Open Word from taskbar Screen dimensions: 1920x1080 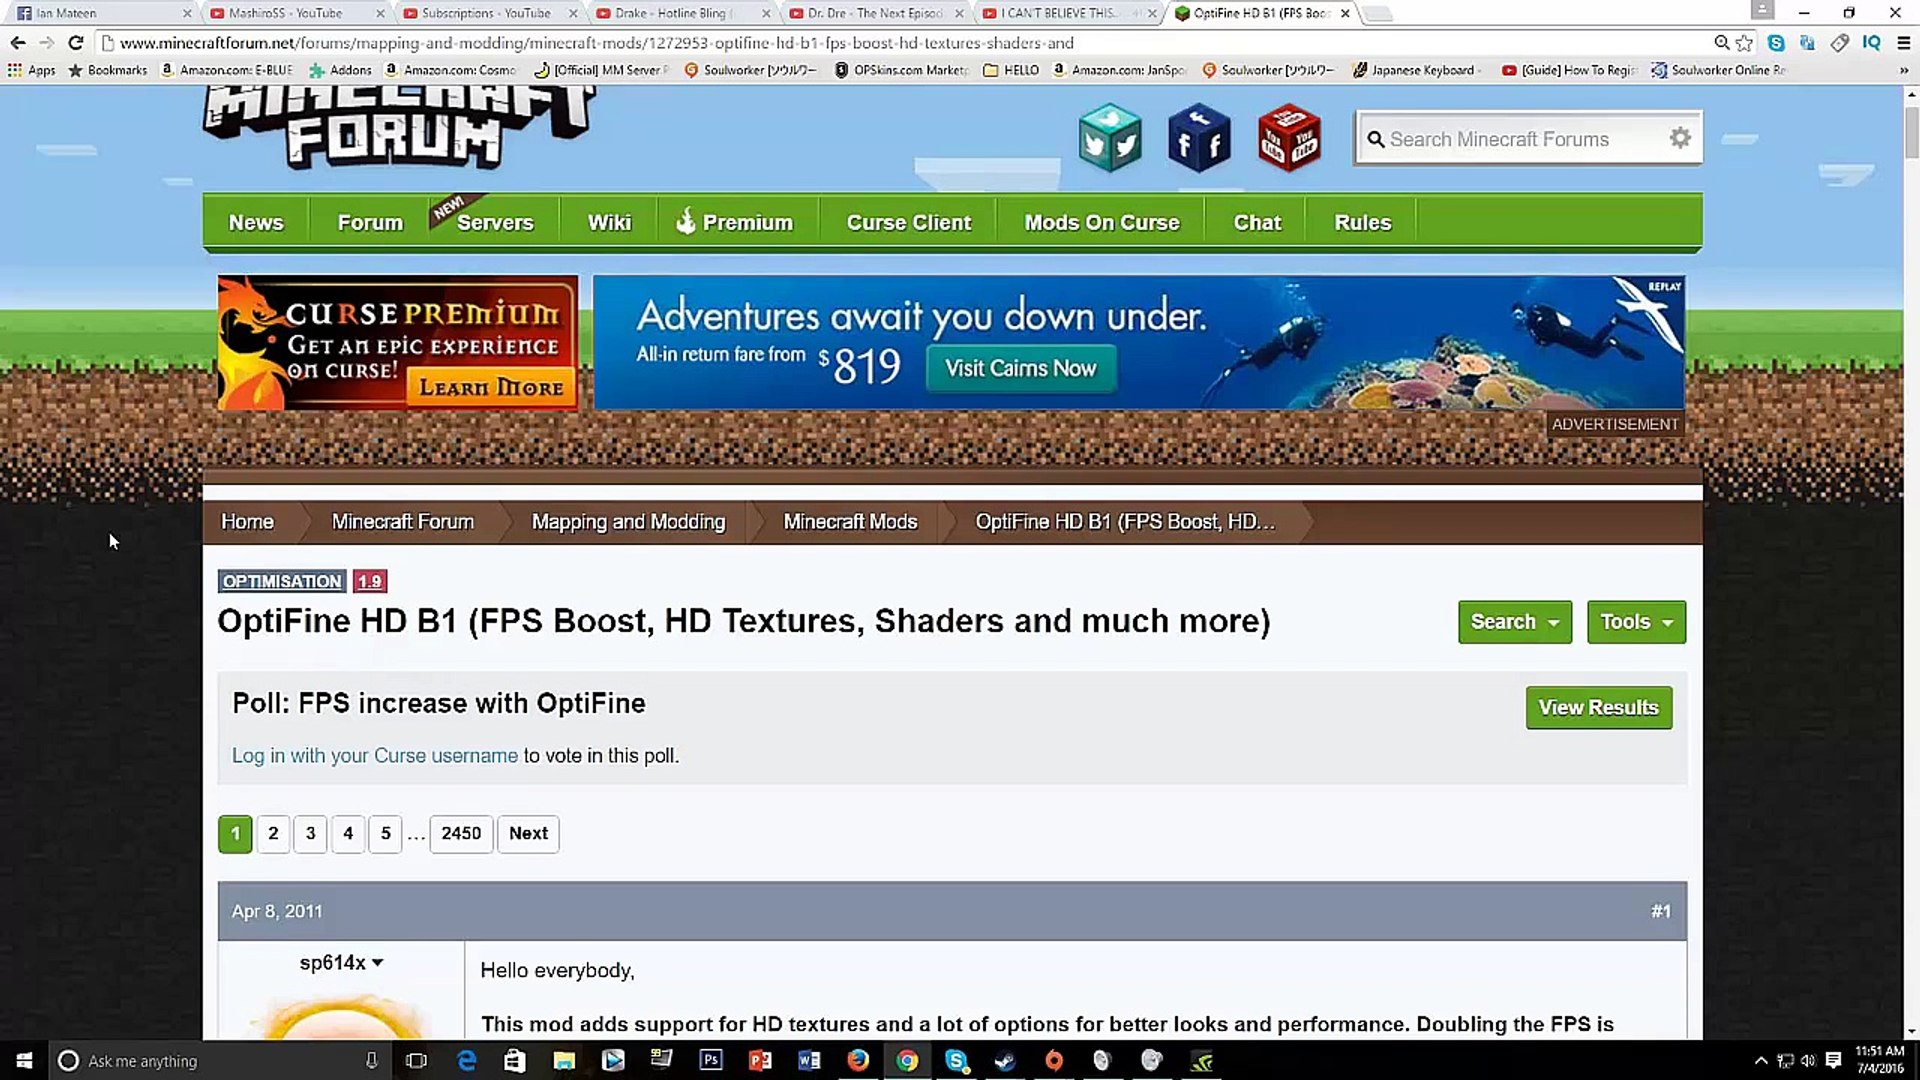click(x=809, y=1060)
